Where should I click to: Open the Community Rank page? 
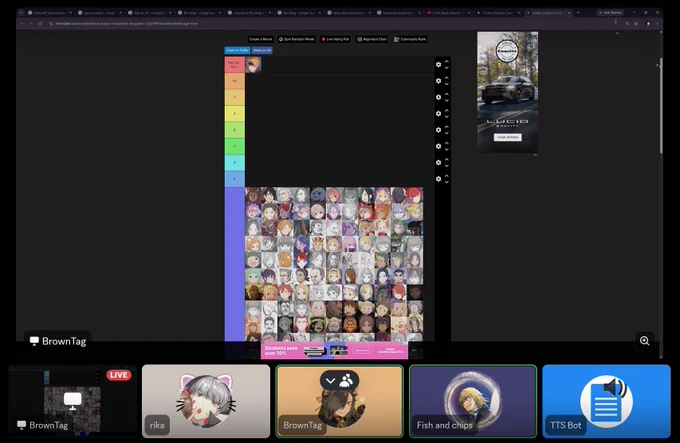pyautogui.click(x=410, y=39)
